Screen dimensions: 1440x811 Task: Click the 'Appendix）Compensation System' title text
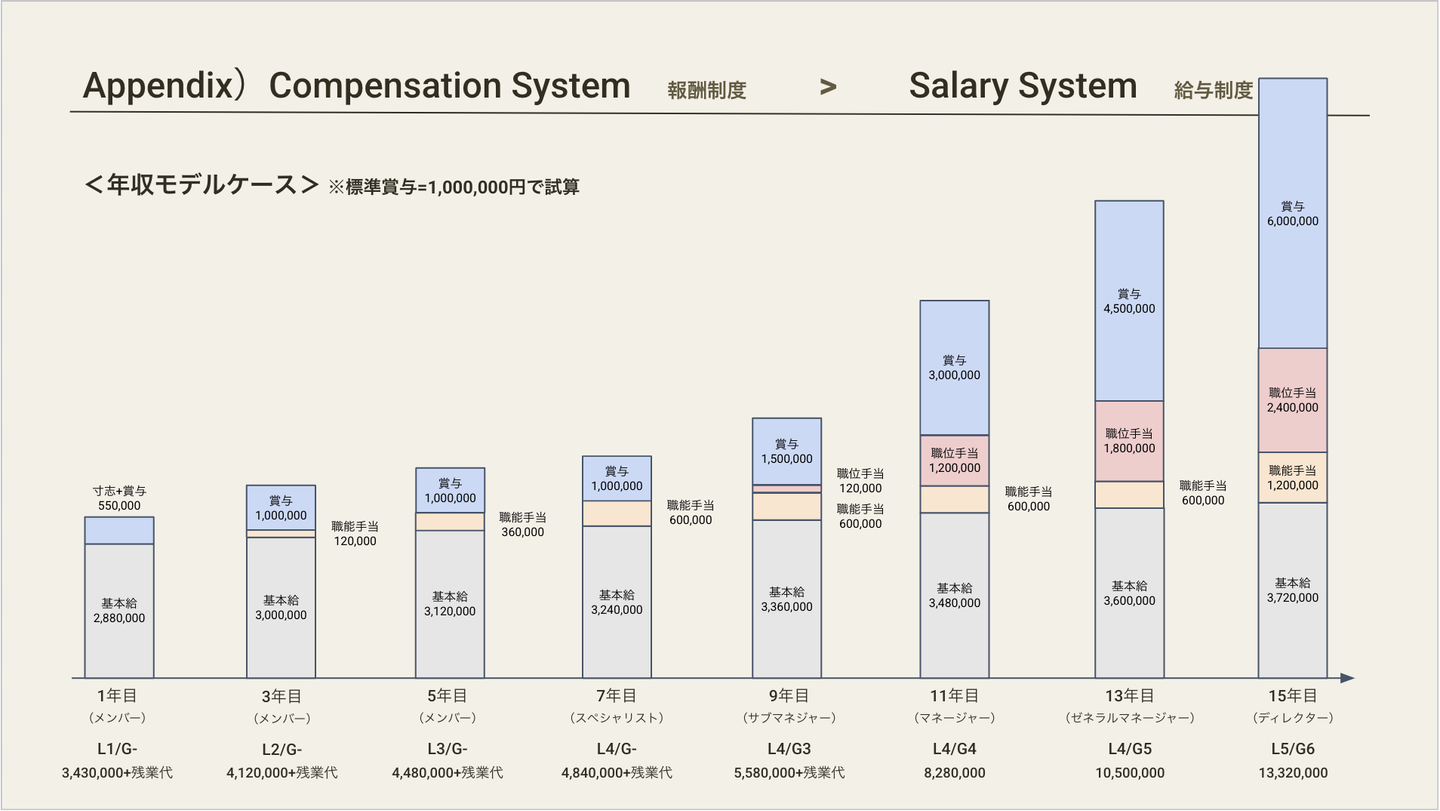pos(356,86)
